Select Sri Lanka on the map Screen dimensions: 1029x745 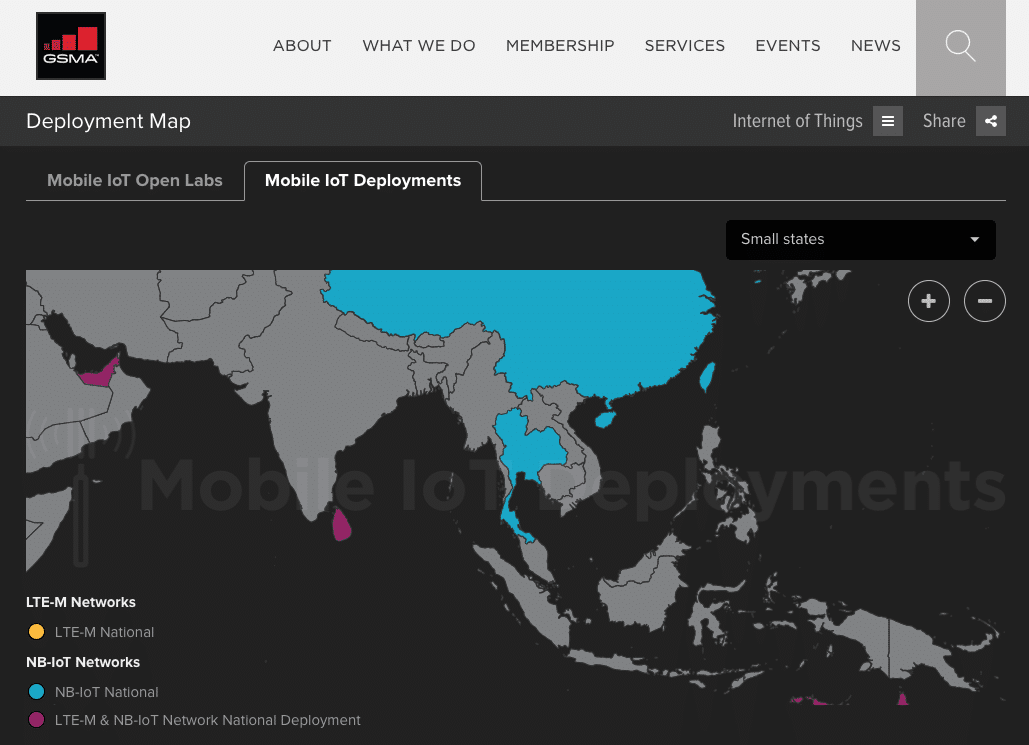click(341, 525)
